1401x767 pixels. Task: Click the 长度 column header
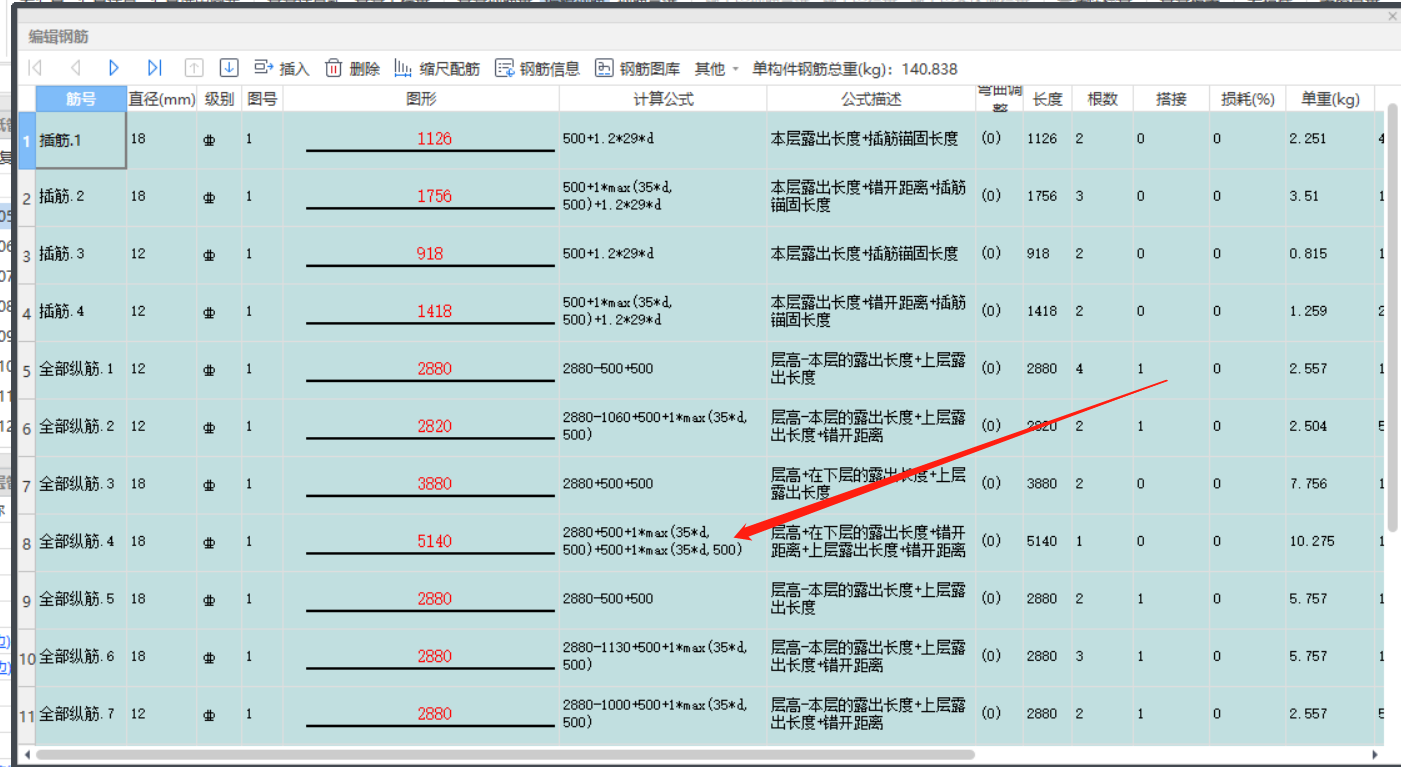pyautogui.click(x=1048, y=98)
